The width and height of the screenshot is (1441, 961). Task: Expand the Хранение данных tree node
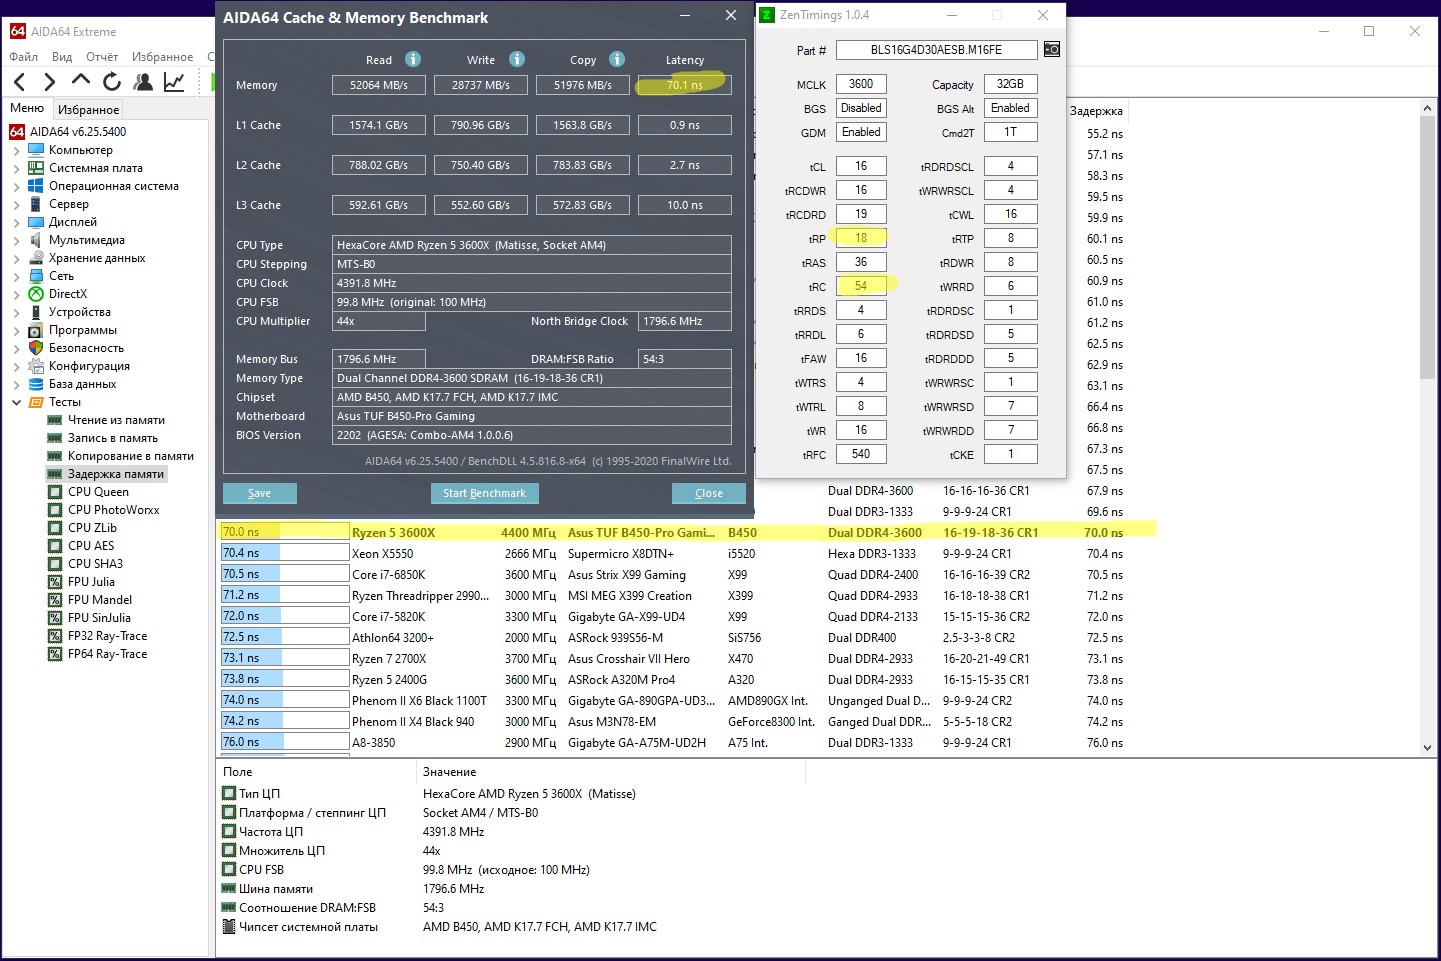coord(16,258)
